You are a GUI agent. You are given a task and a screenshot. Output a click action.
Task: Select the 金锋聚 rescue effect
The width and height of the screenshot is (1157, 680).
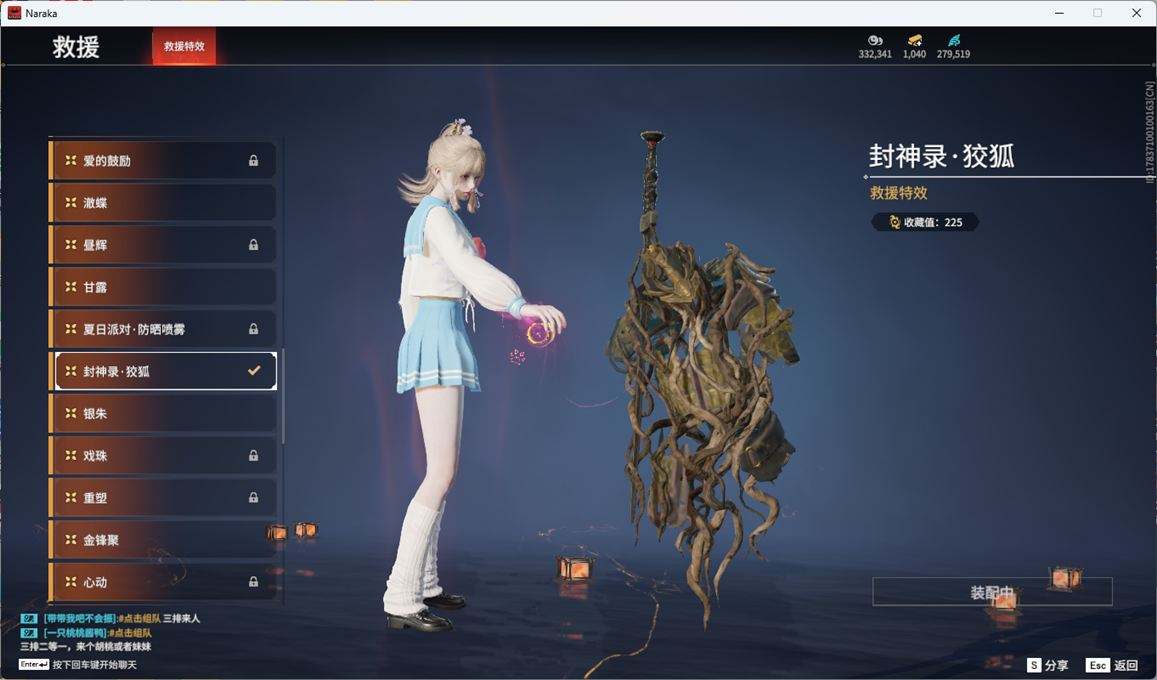click(x=163, y=540)
